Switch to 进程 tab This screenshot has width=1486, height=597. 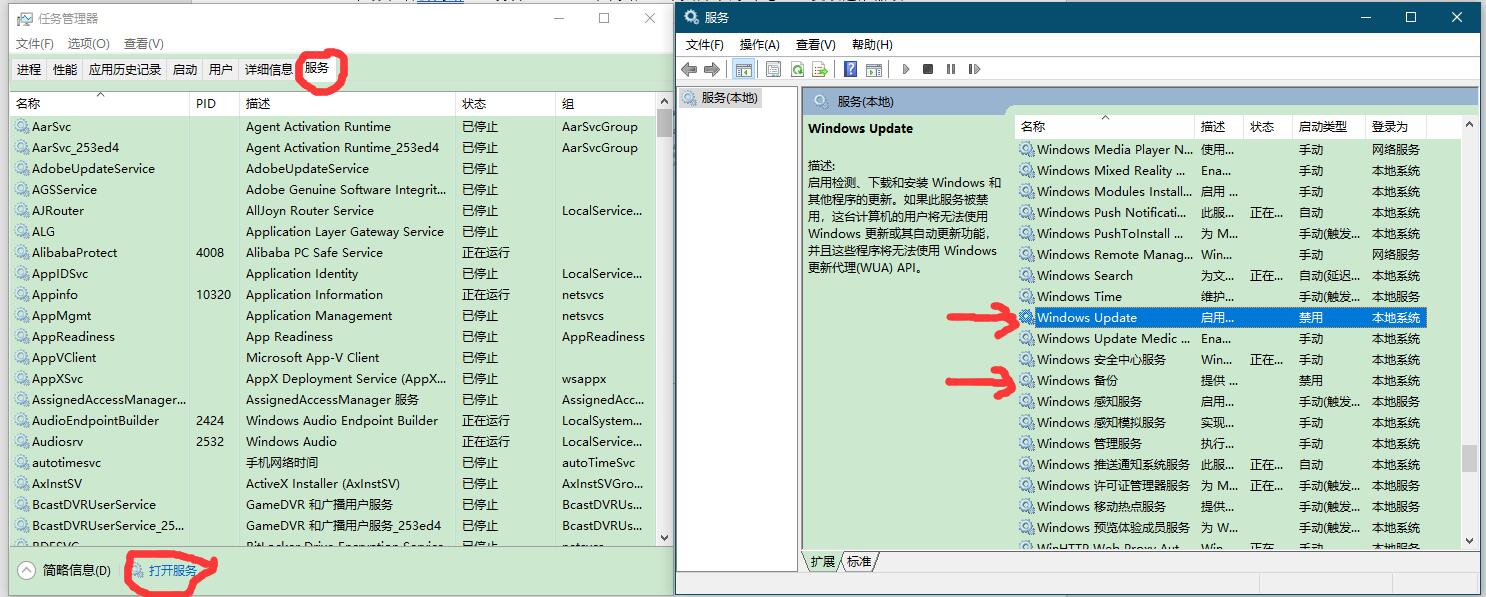[x=29, y=69]
